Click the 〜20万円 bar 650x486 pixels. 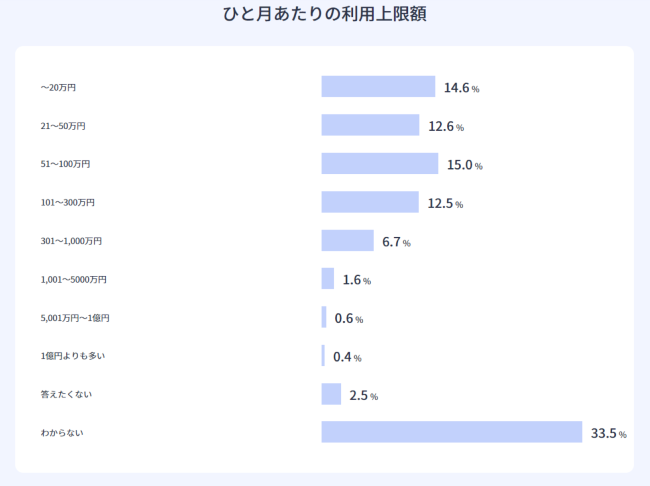point(378,87)
